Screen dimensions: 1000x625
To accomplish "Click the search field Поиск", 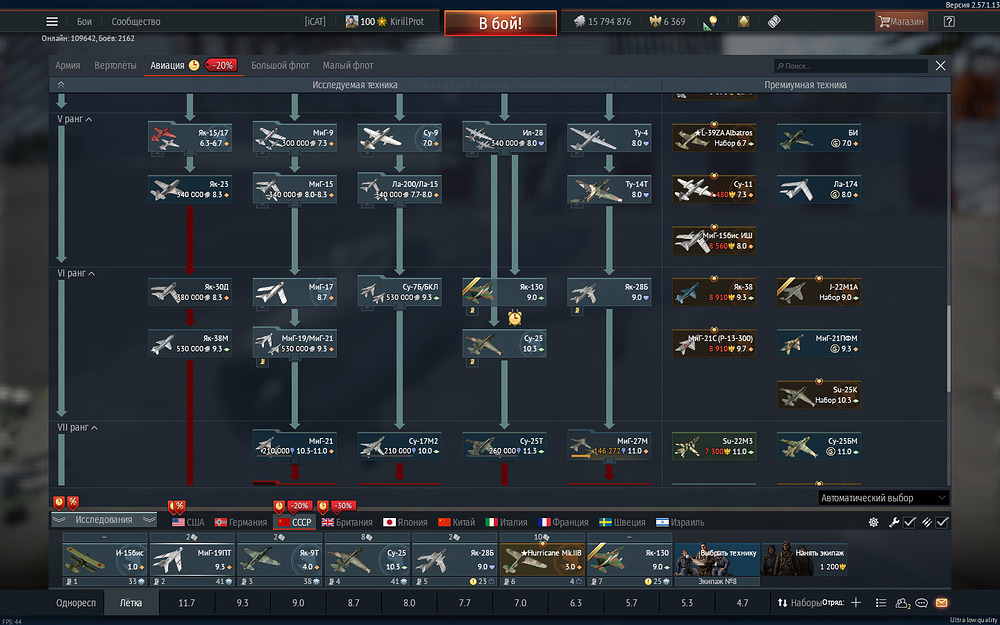I will (851, 66).
